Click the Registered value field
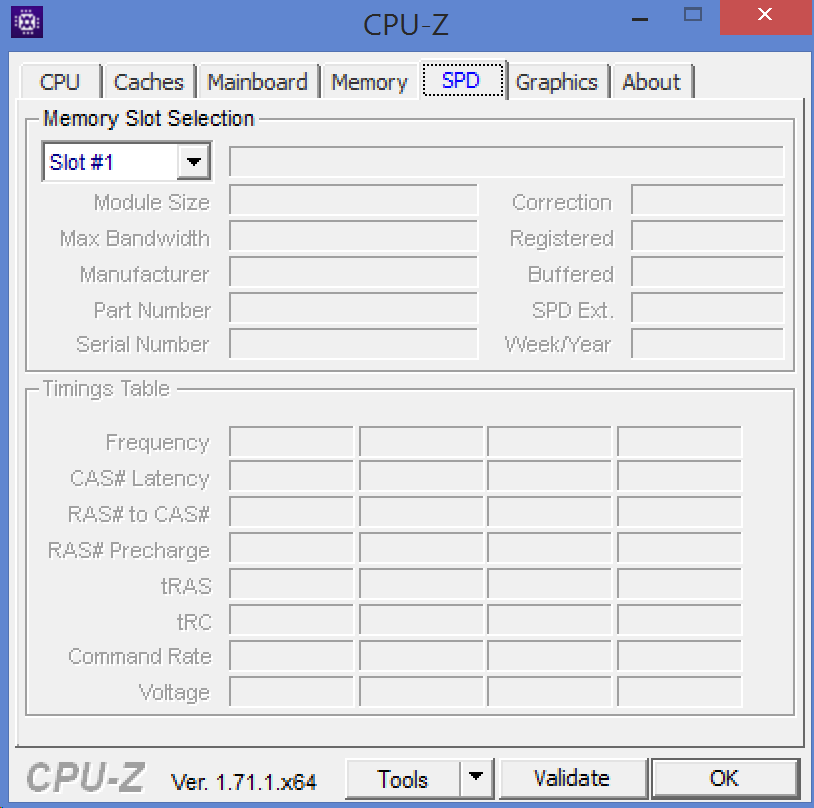Screen dimensions: 814x808 pos(708,236)
